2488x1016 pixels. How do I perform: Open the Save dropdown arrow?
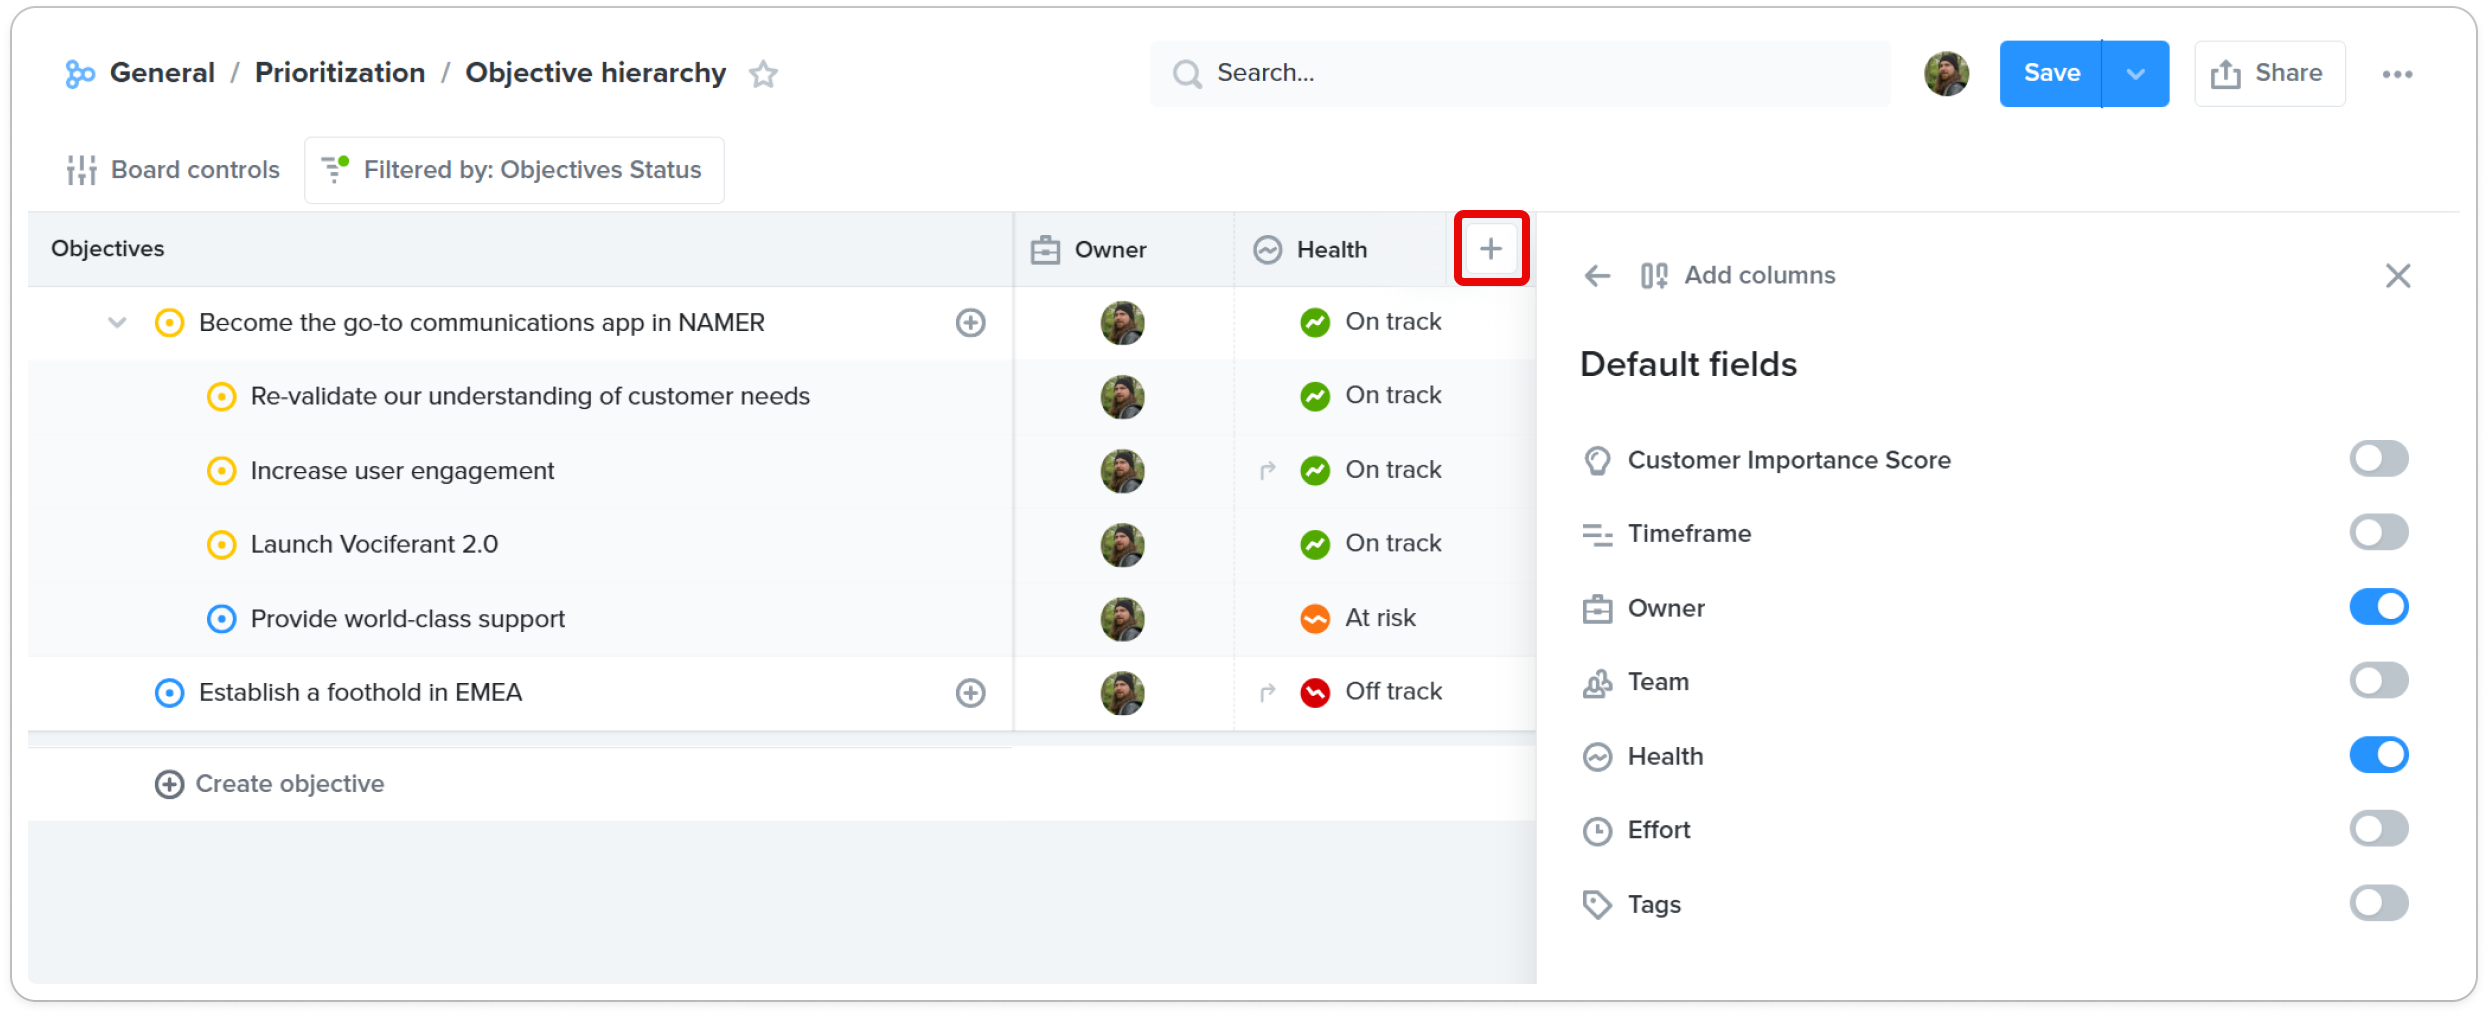pos(2136,74)
